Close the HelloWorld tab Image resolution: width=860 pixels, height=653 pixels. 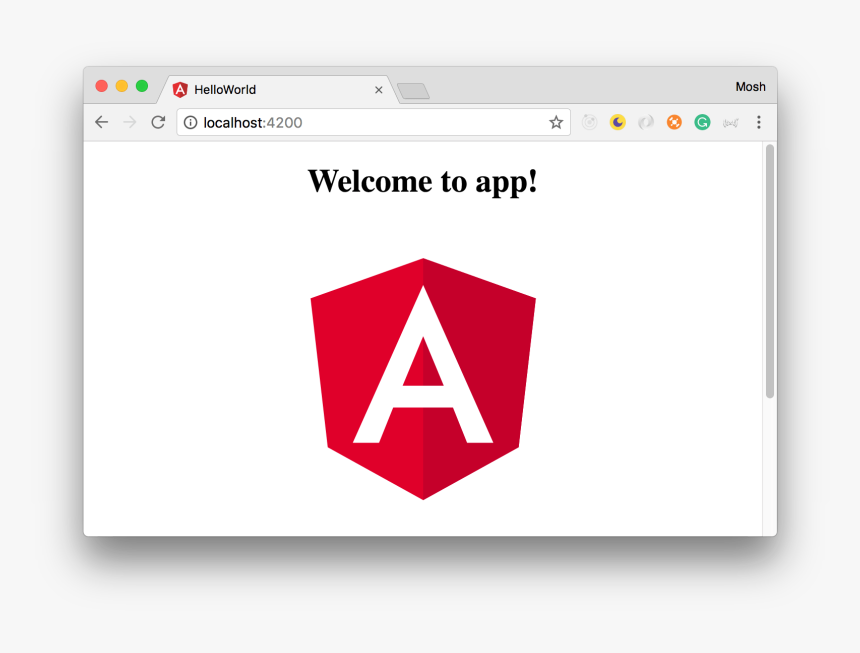[x=378, y=90]
